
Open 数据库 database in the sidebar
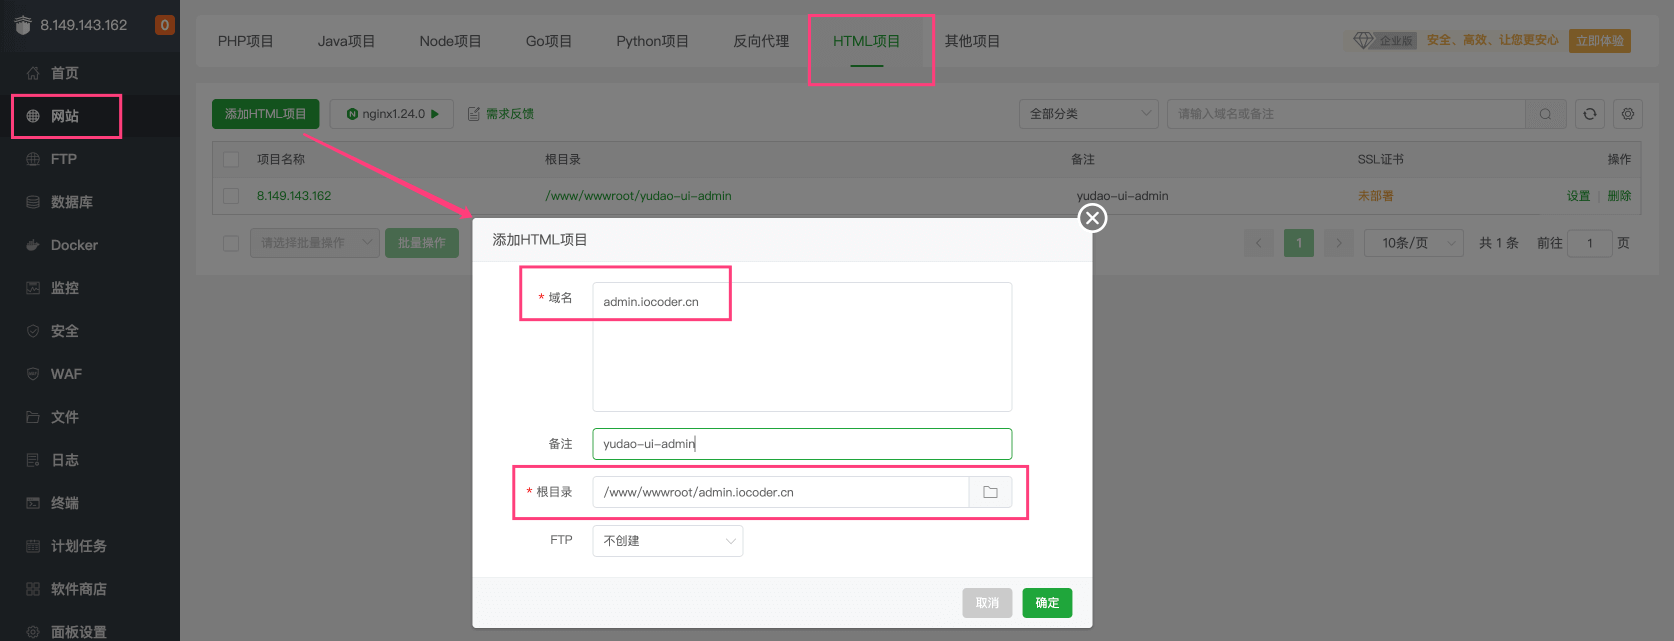coord(71,202)
